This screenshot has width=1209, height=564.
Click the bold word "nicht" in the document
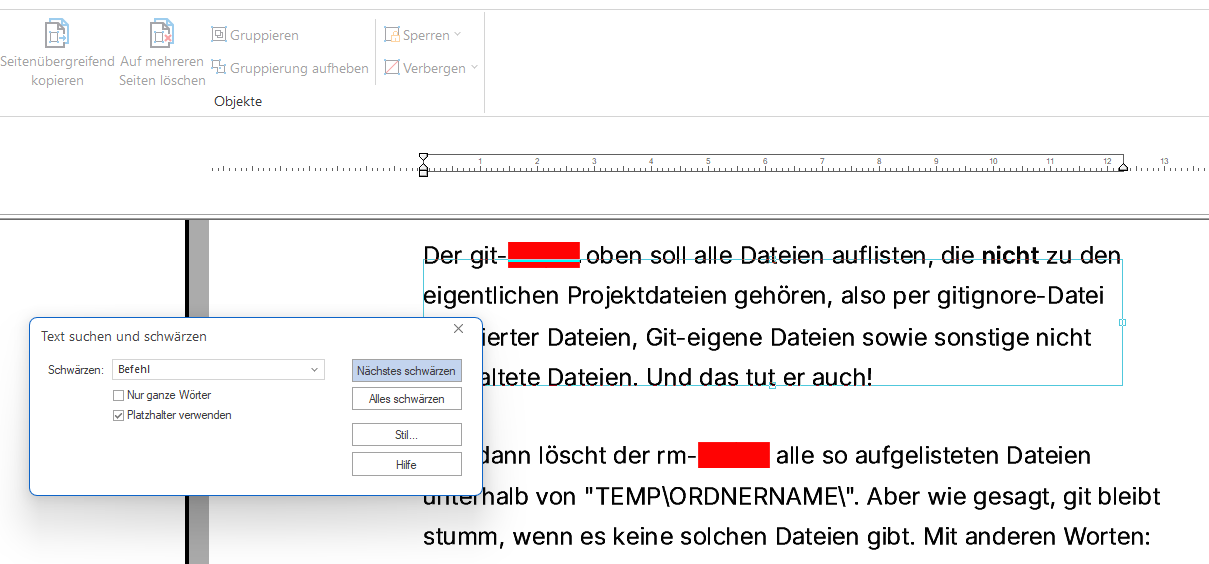1010,256
